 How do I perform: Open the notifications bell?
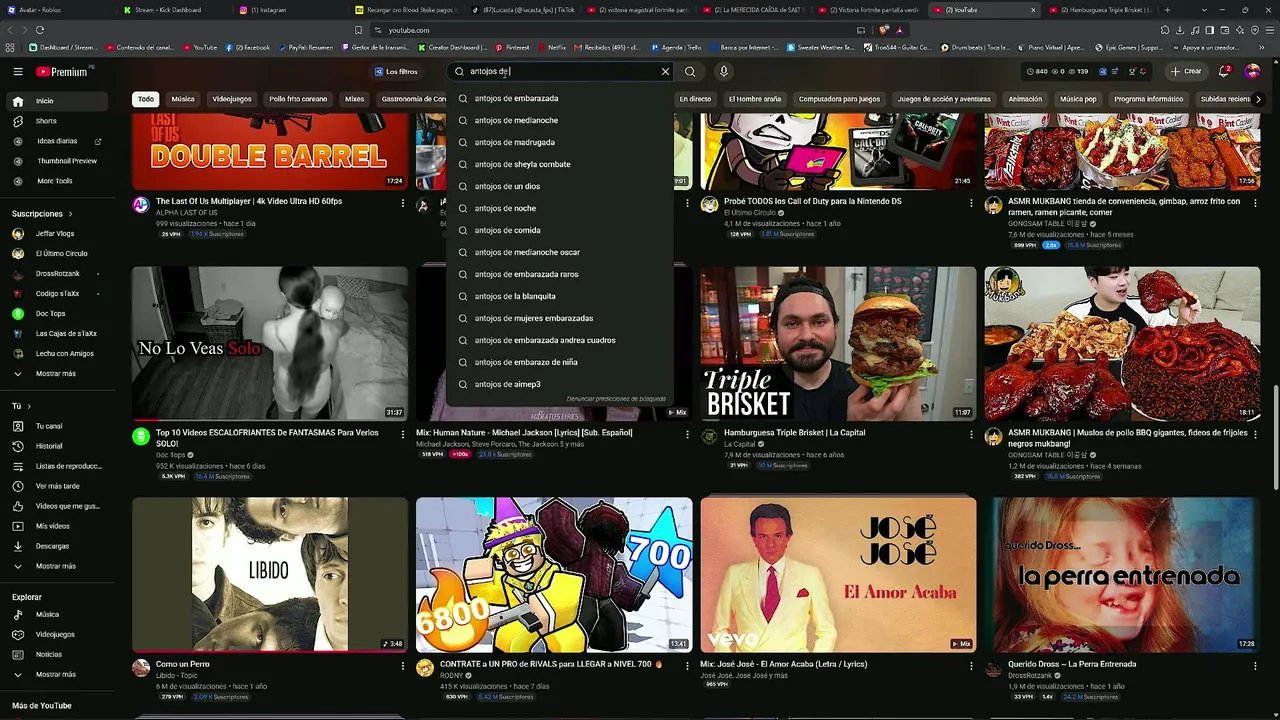coord(1224,72)
